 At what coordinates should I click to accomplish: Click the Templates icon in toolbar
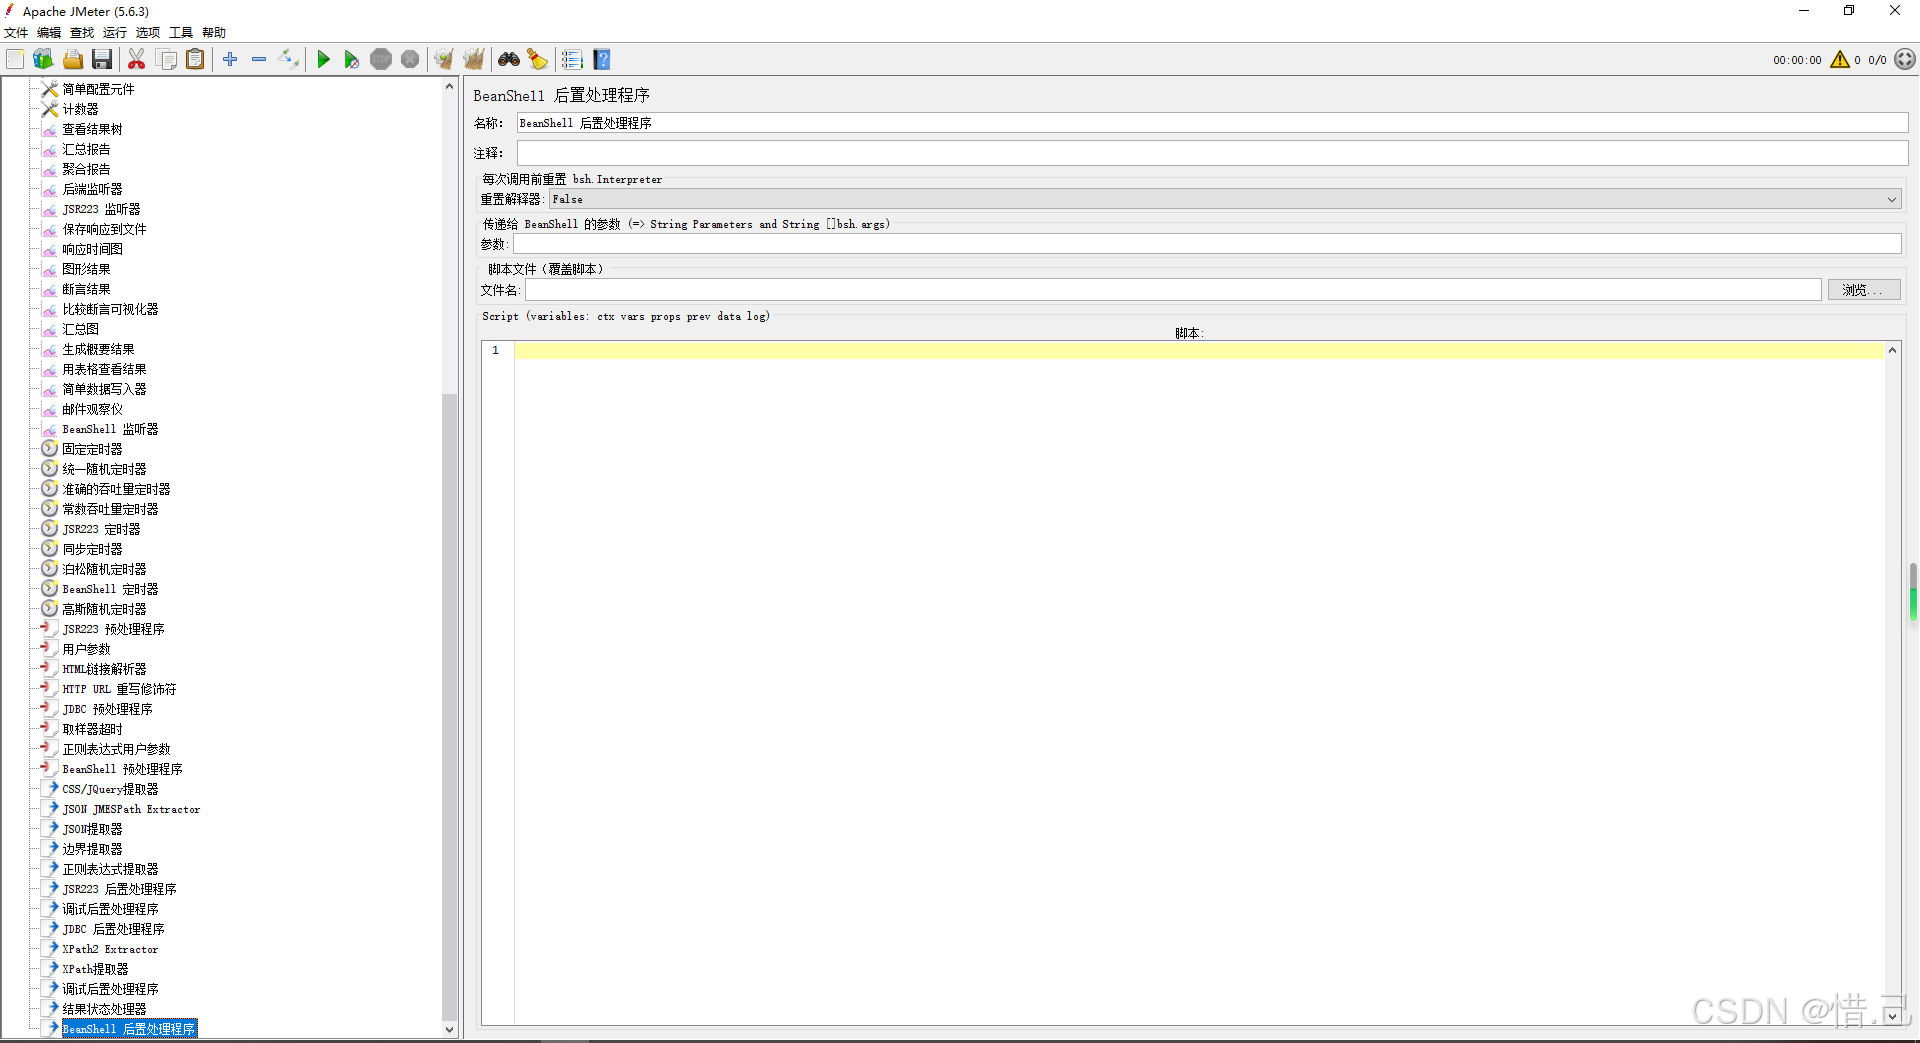(43, 60)
